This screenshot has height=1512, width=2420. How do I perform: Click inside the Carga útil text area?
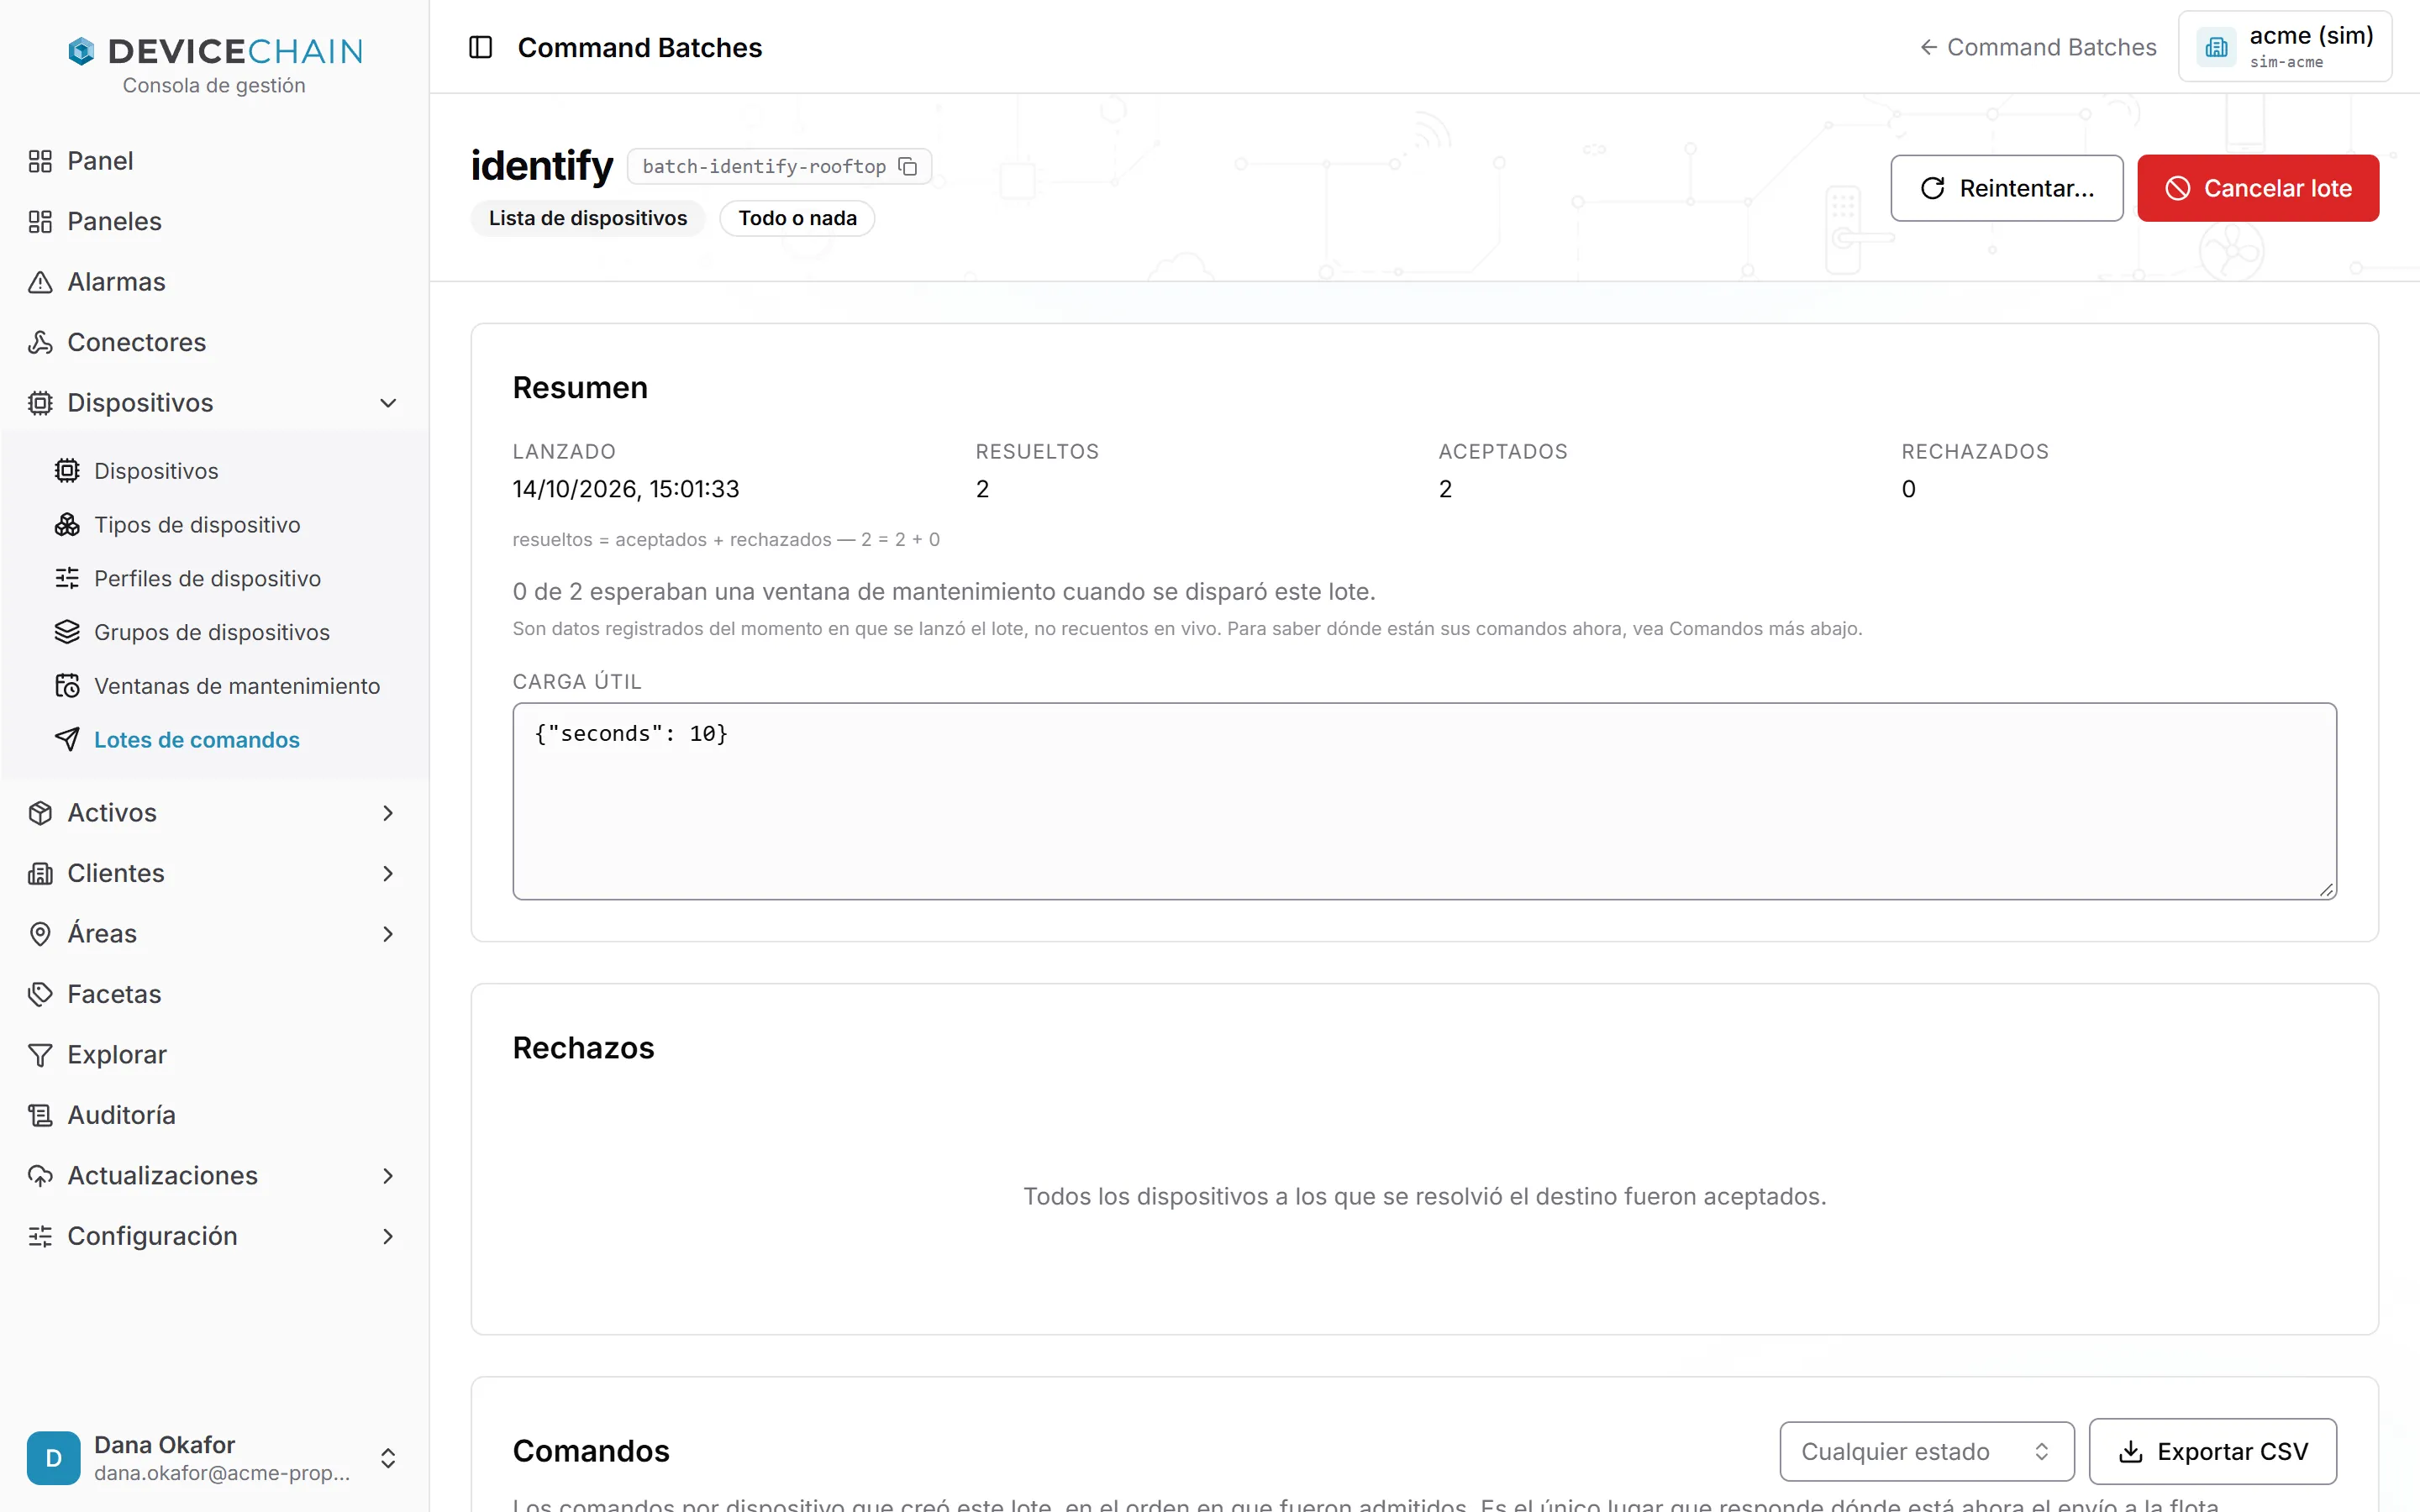(x=1424, y=801)
